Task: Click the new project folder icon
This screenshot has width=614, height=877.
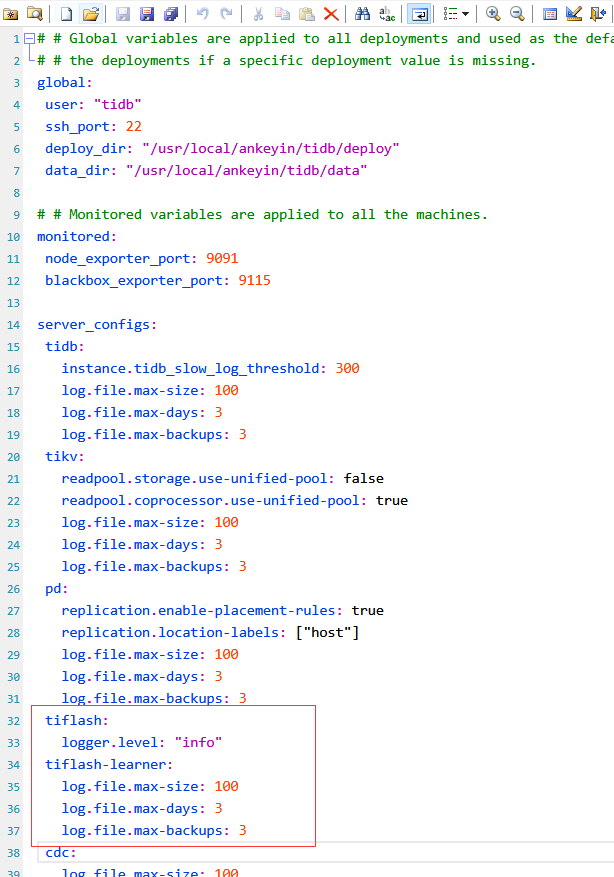Action: 11,13
